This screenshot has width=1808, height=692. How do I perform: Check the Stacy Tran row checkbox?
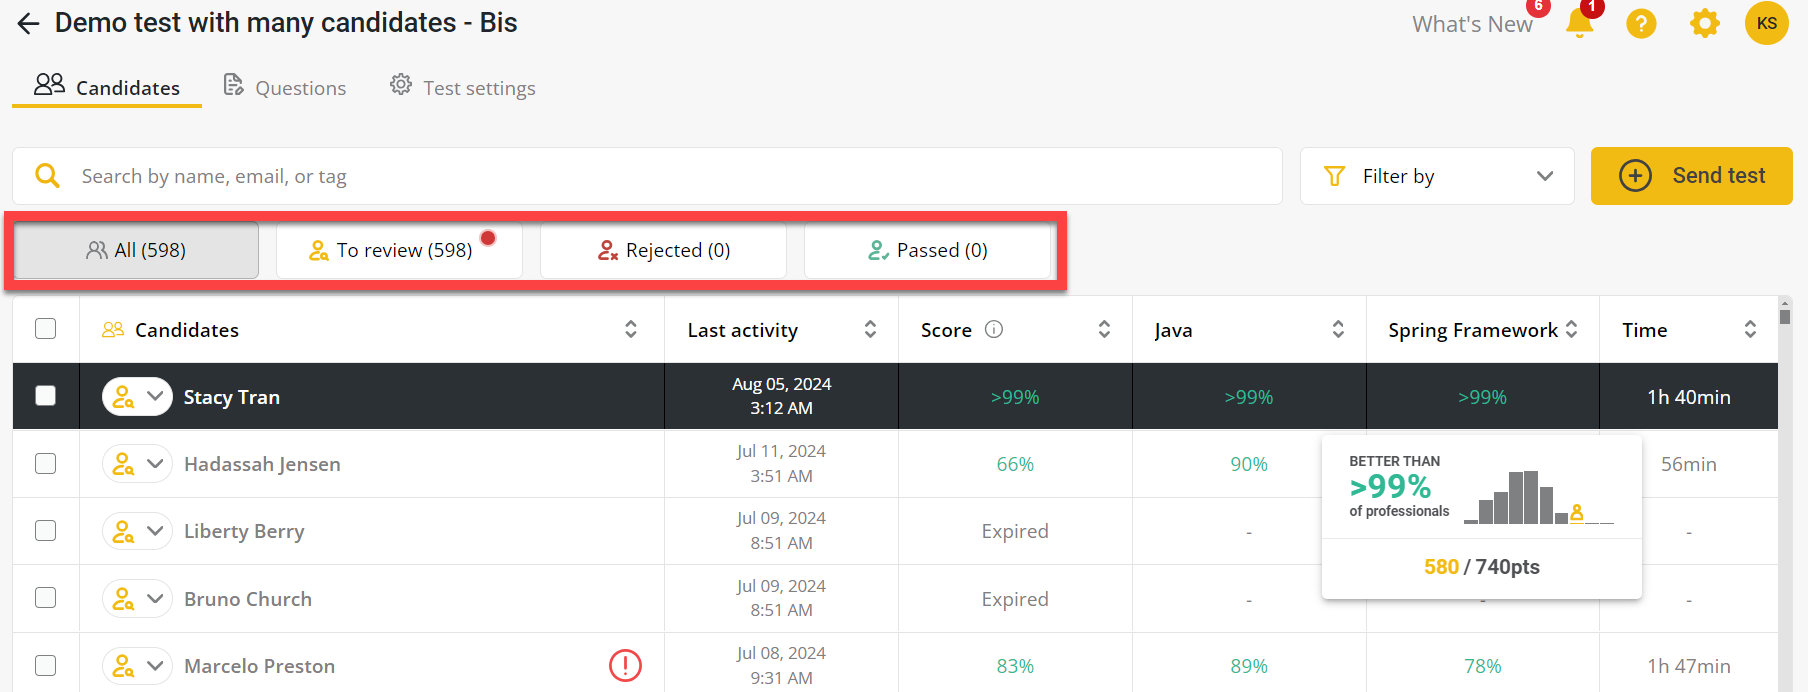pos(46,396)
